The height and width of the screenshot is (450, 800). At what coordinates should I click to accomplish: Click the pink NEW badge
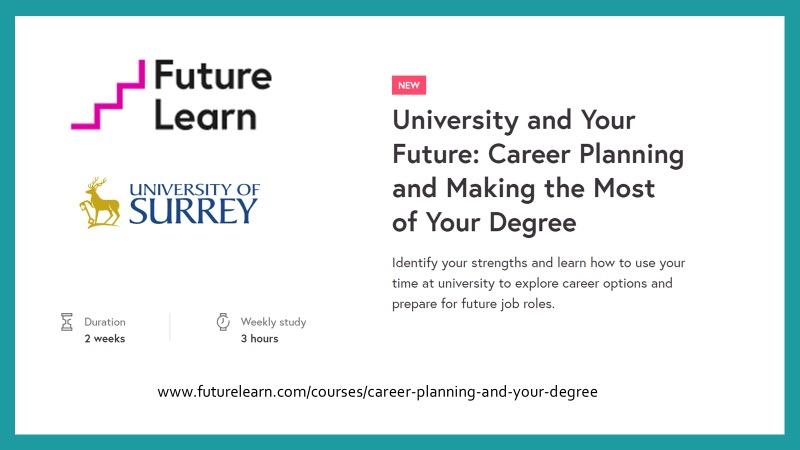[409, 85]
